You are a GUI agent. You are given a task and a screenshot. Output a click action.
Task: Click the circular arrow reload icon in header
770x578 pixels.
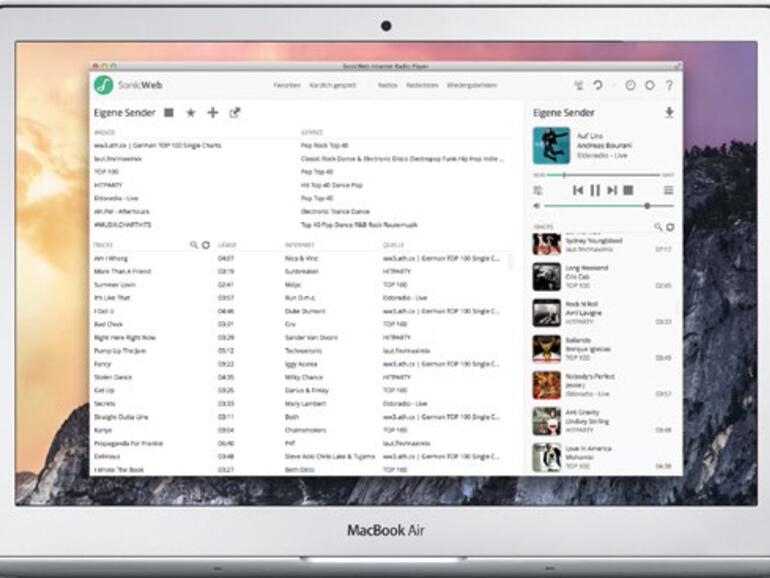pyautogui.click(x=598, y=85)
